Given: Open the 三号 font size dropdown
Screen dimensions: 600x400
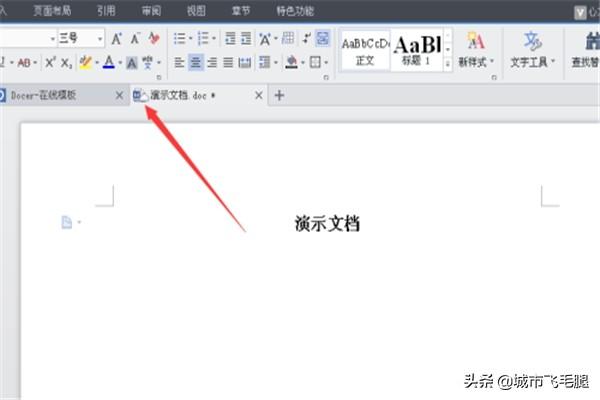Looking at the screenshot, I should pos(100,39).
